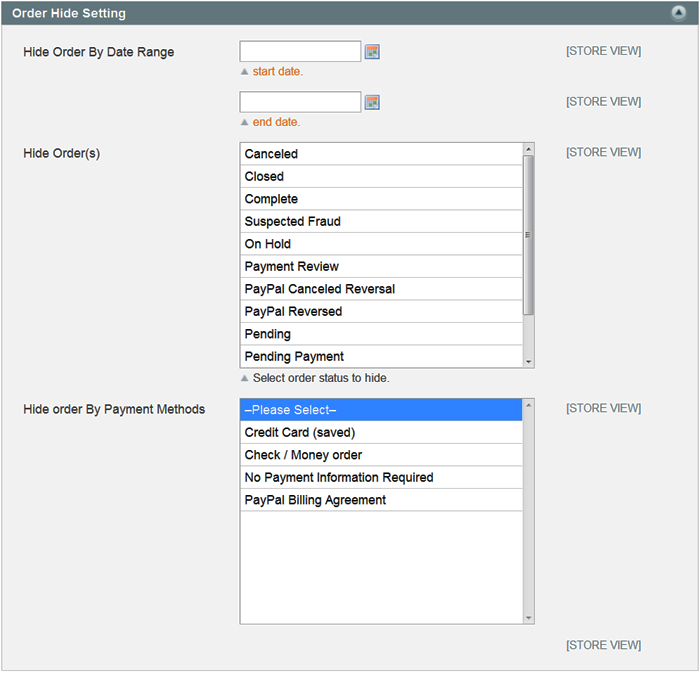Click payment methods list scroll-down arrow
Image resolution: width=700 pixels, height=673 pixels.
pos(528,618)
